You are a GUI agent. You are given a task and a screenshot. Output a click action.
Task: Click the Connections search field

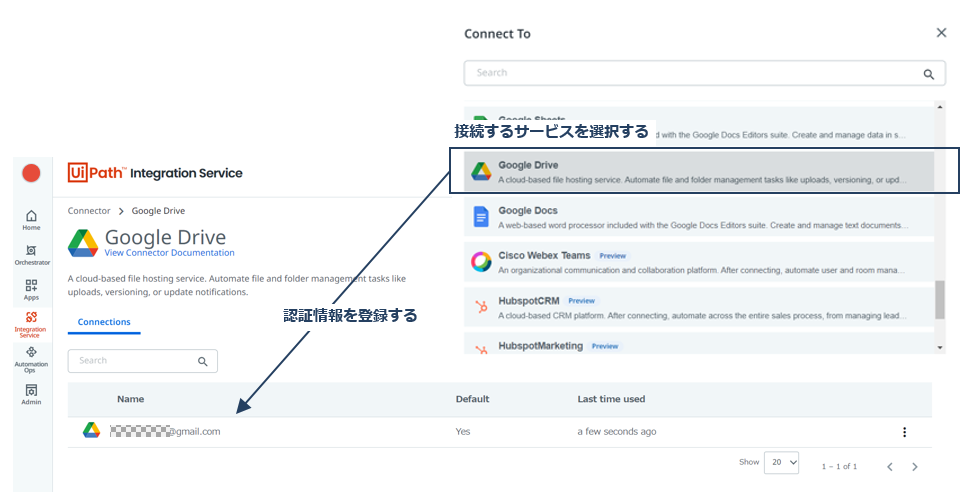143,361
